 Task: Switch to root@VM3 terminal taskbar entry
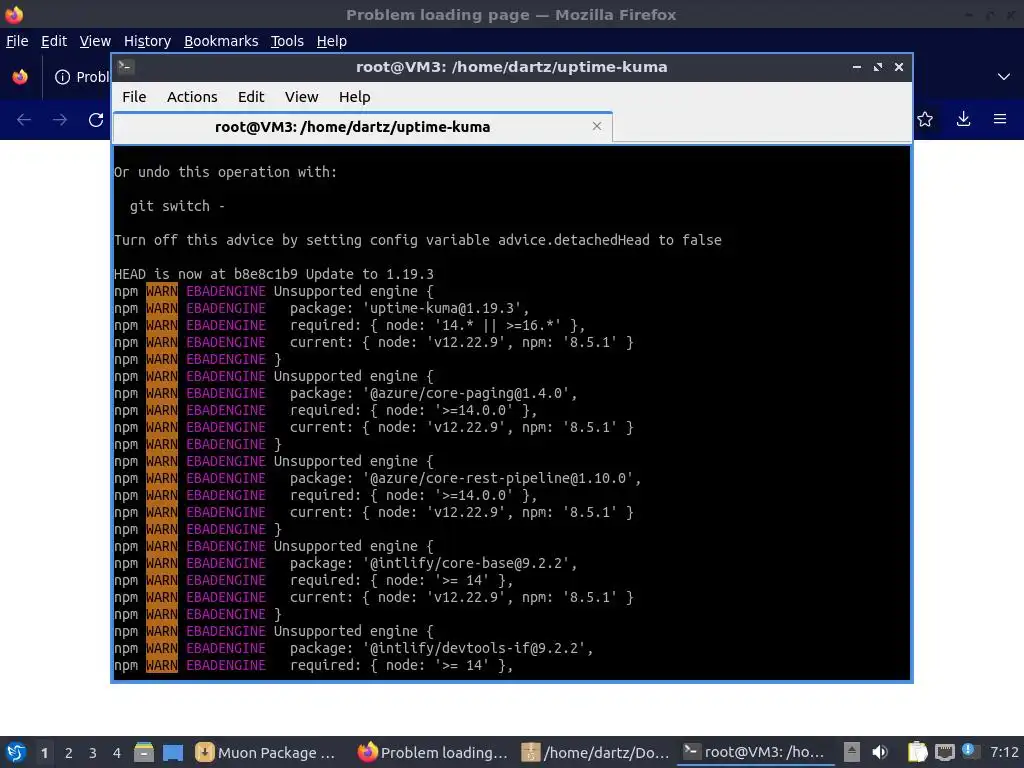click(758, 752)
